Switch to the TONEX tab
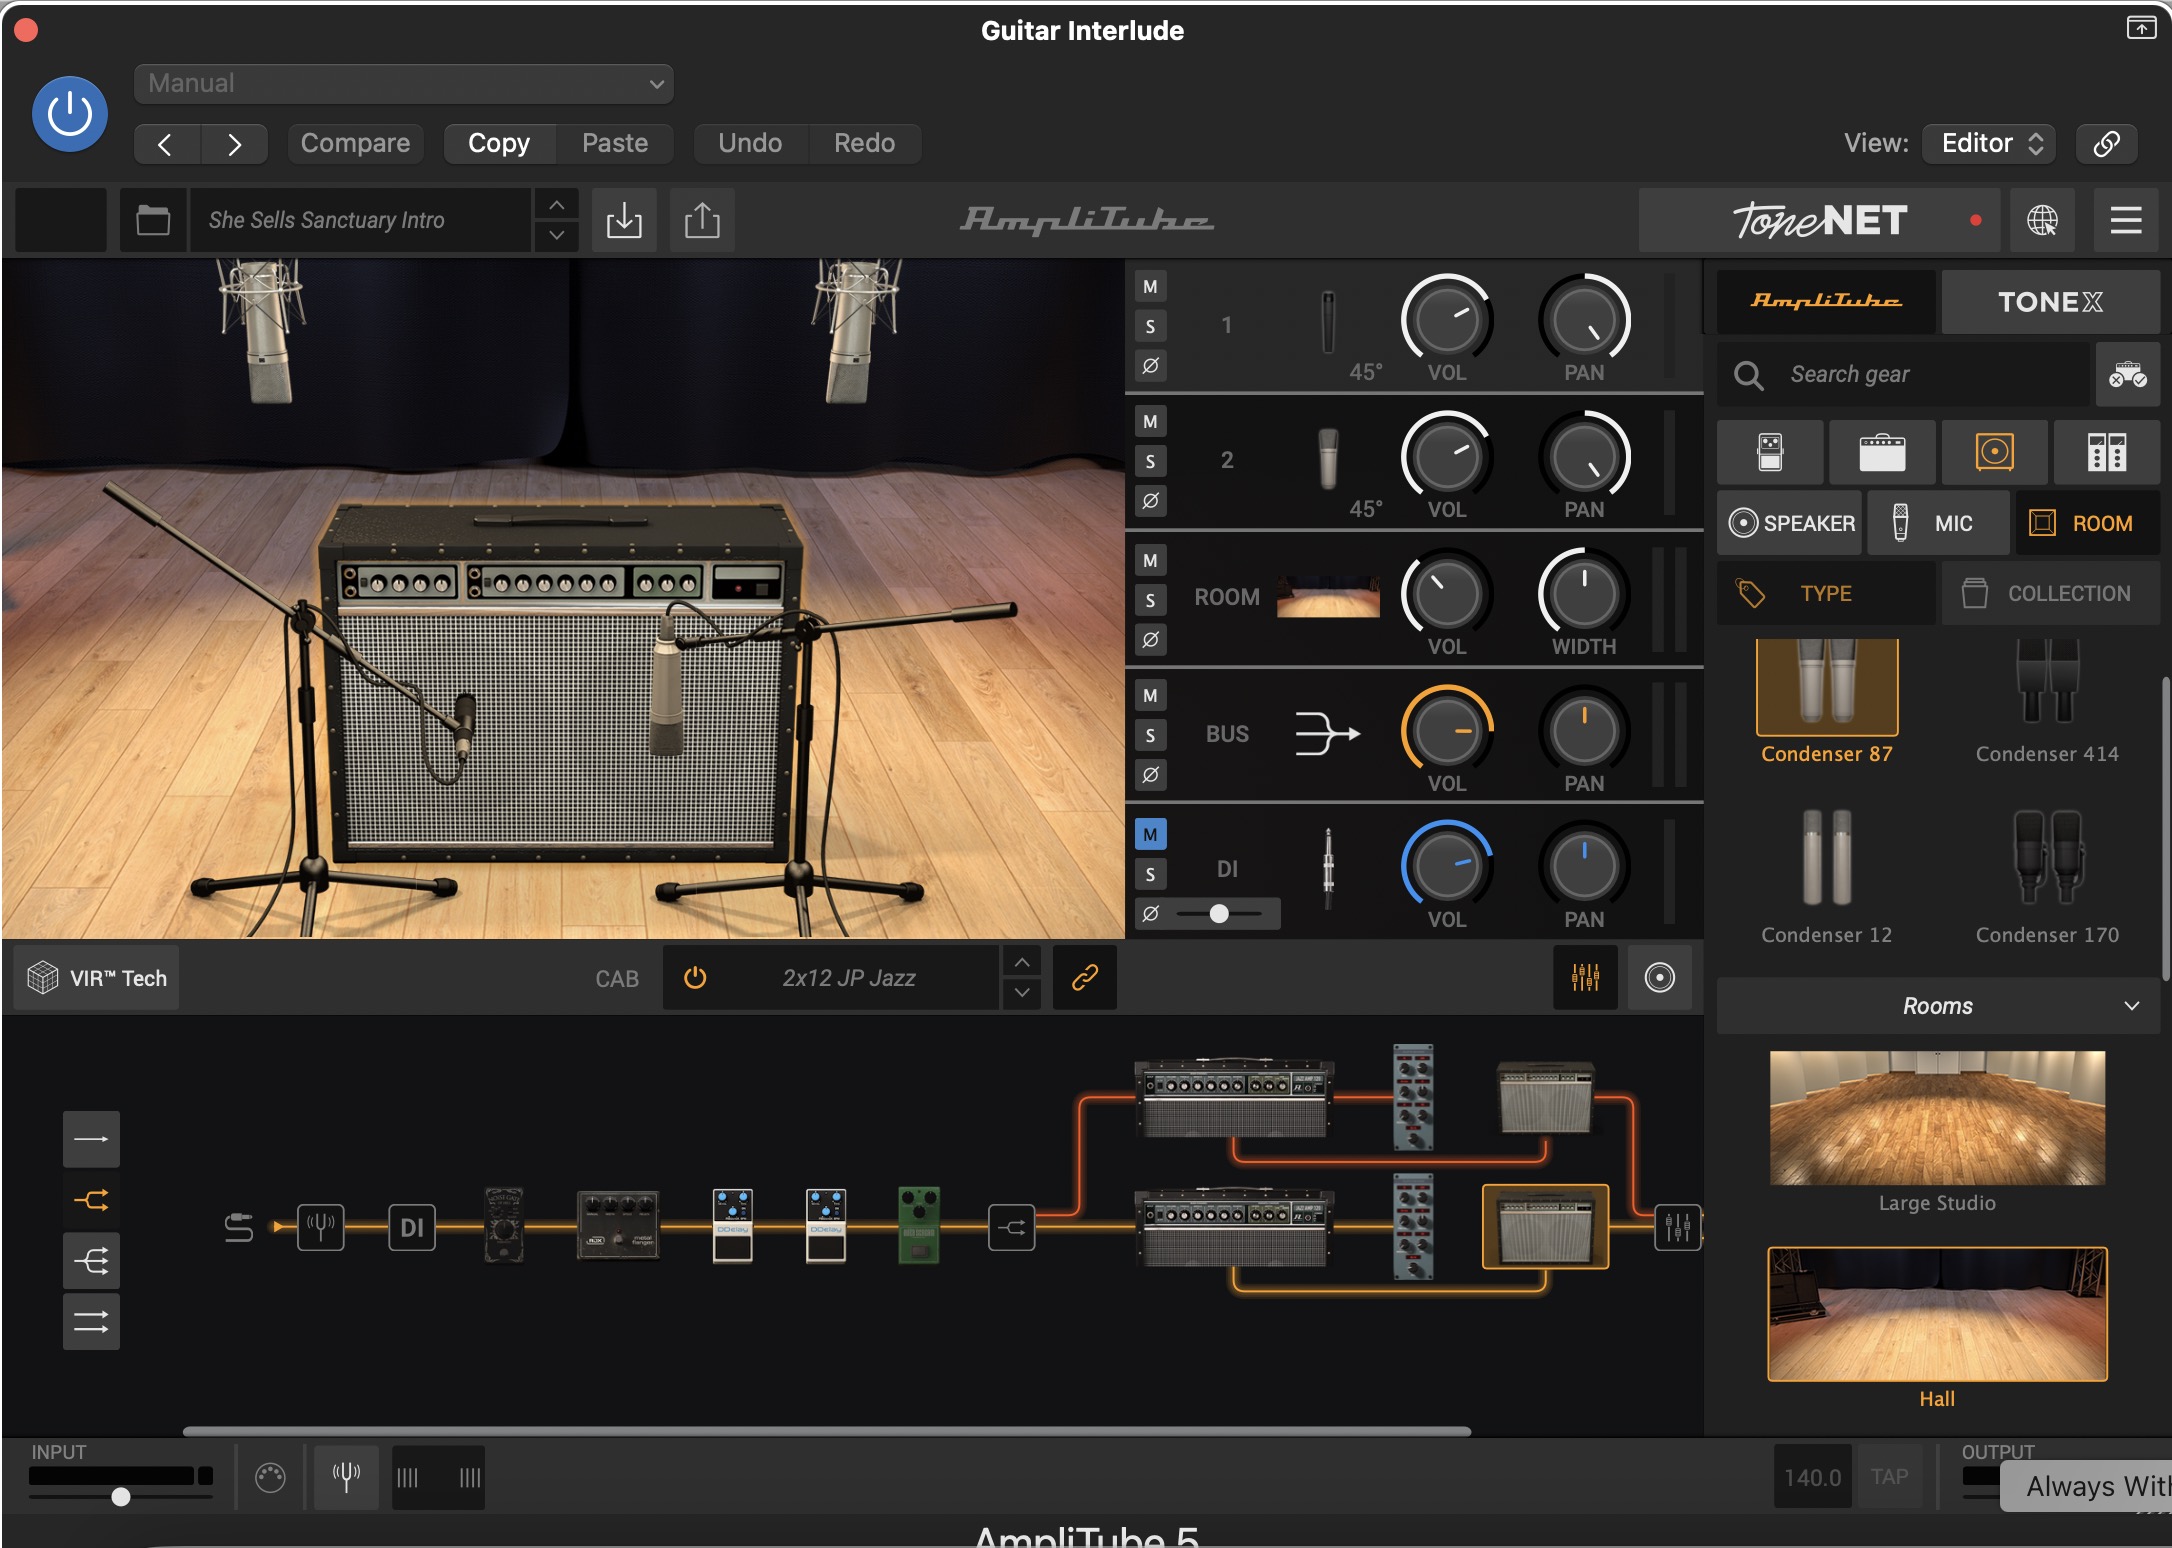 [x=2051, y=301]
